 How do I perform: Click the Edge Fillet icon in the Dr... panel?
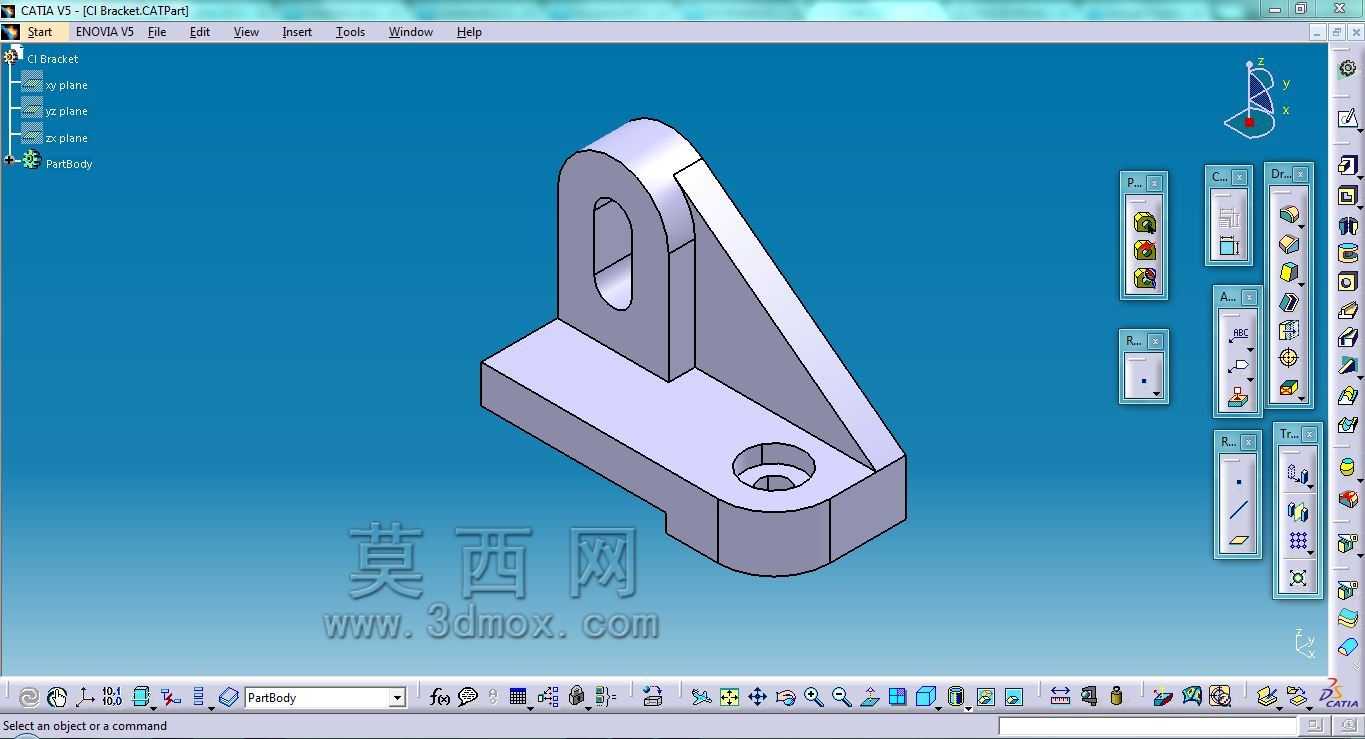pos(1289,215)
